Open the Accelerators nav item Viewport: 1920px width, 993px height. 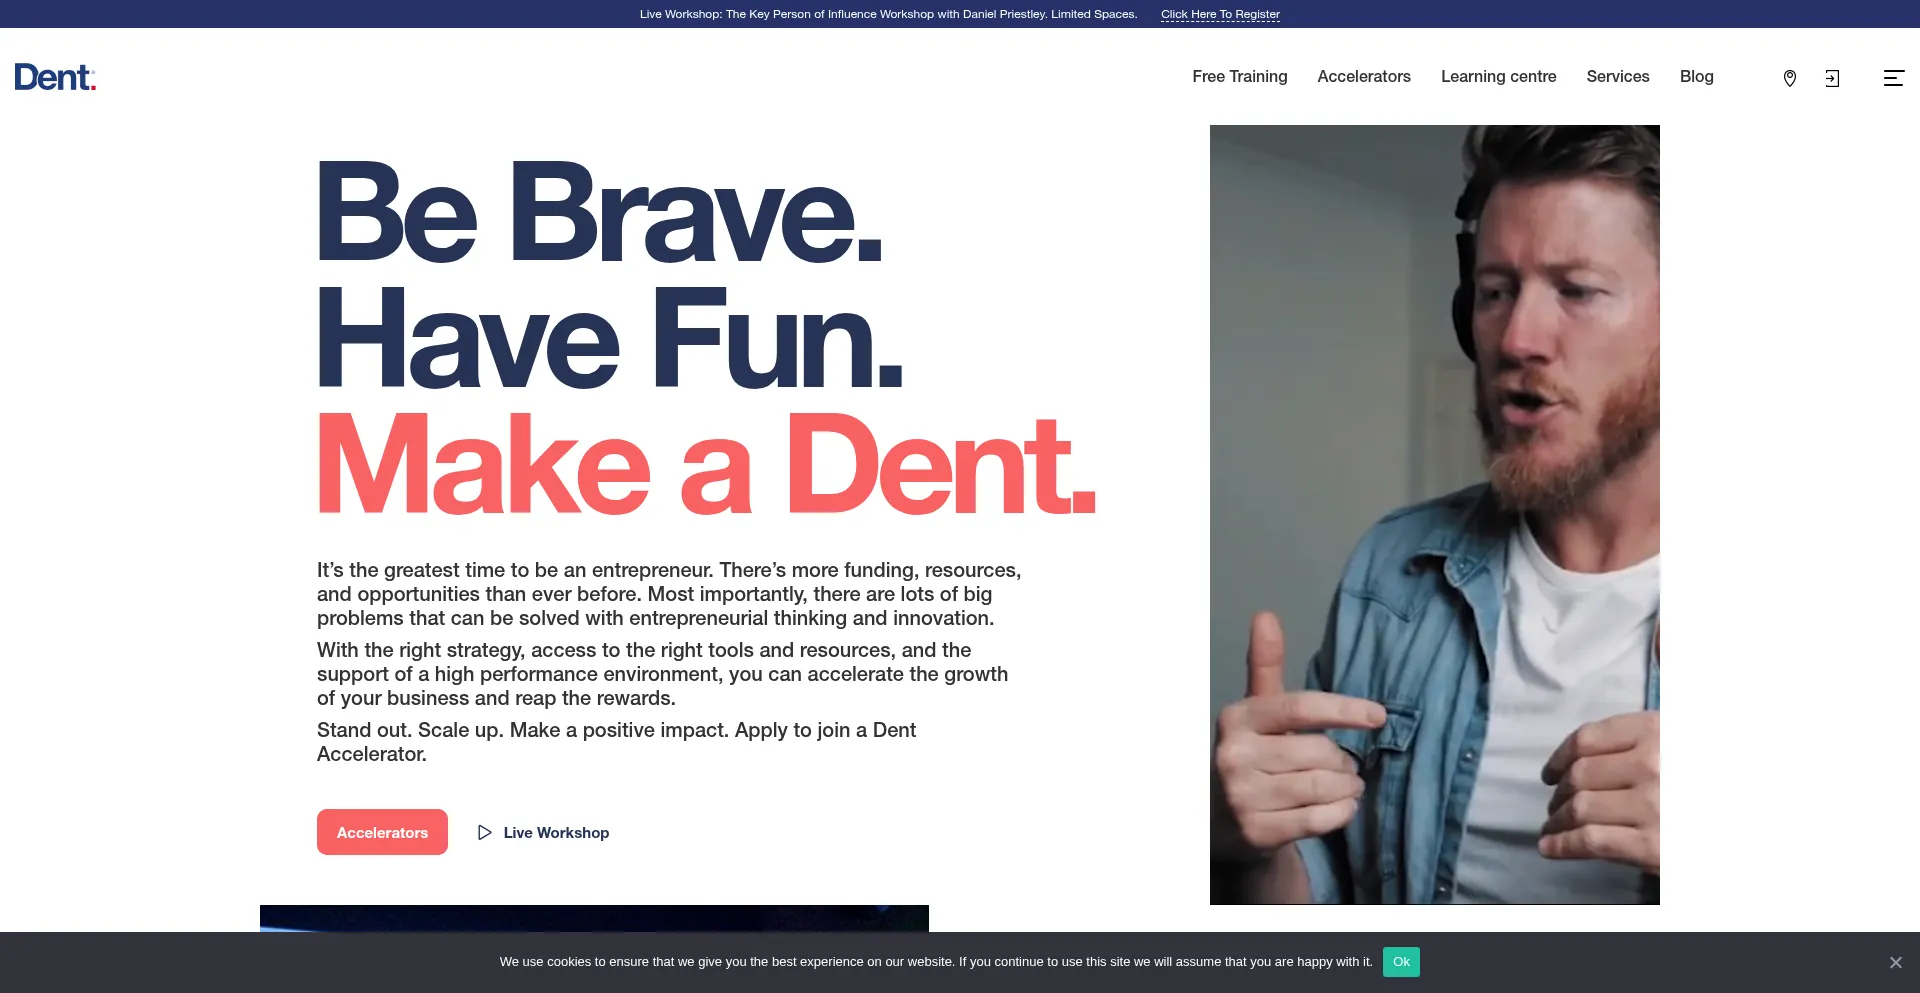tap(1364, 77)
